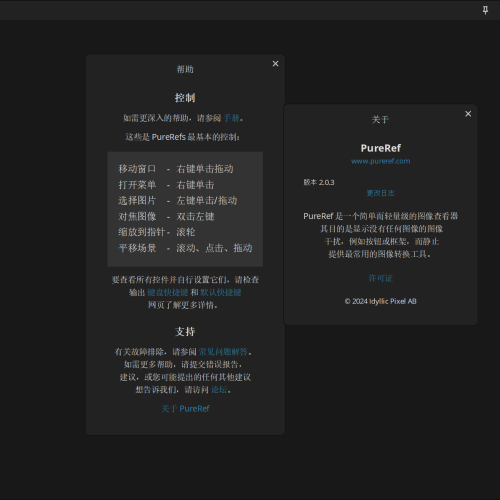
Task: Click the PureRef title in About panel
Action: coord(381,148)
